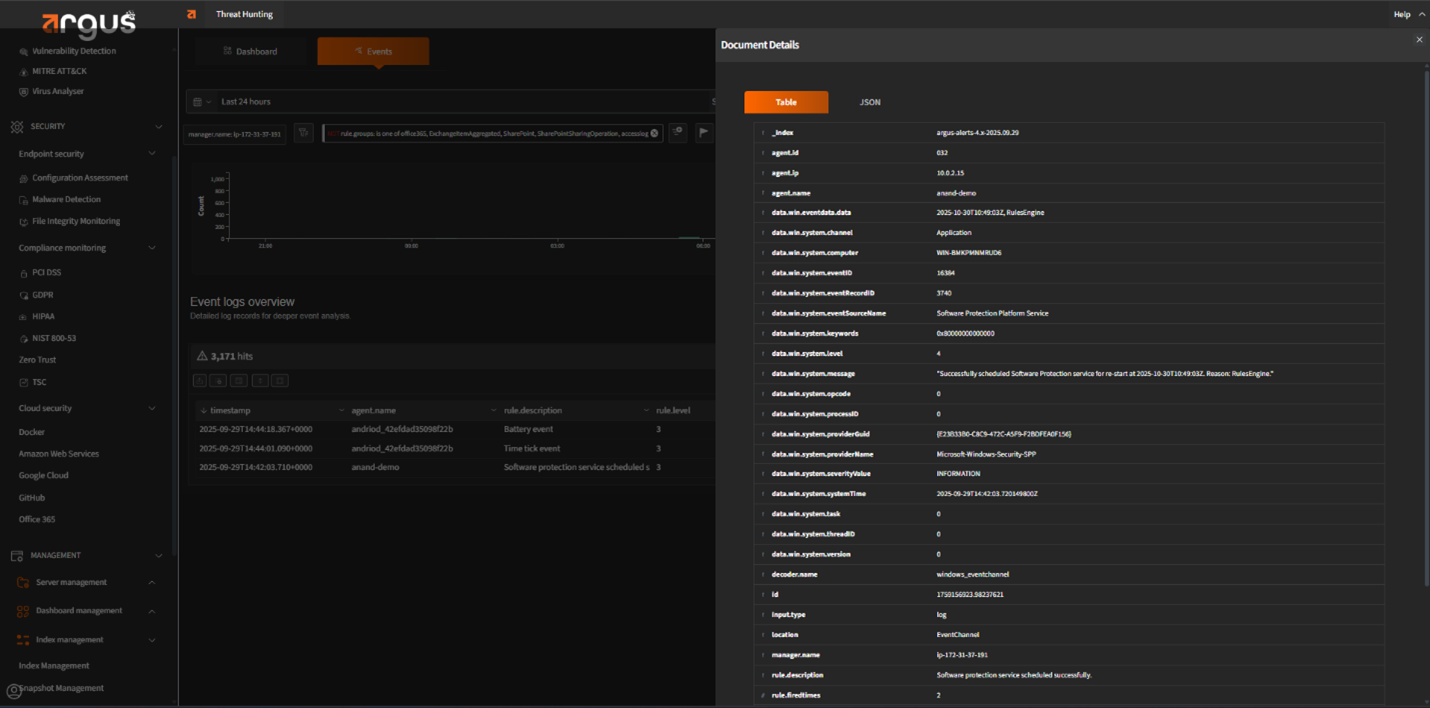
Task: Expand the Dashboard management section
Action: tap(152, 611)
